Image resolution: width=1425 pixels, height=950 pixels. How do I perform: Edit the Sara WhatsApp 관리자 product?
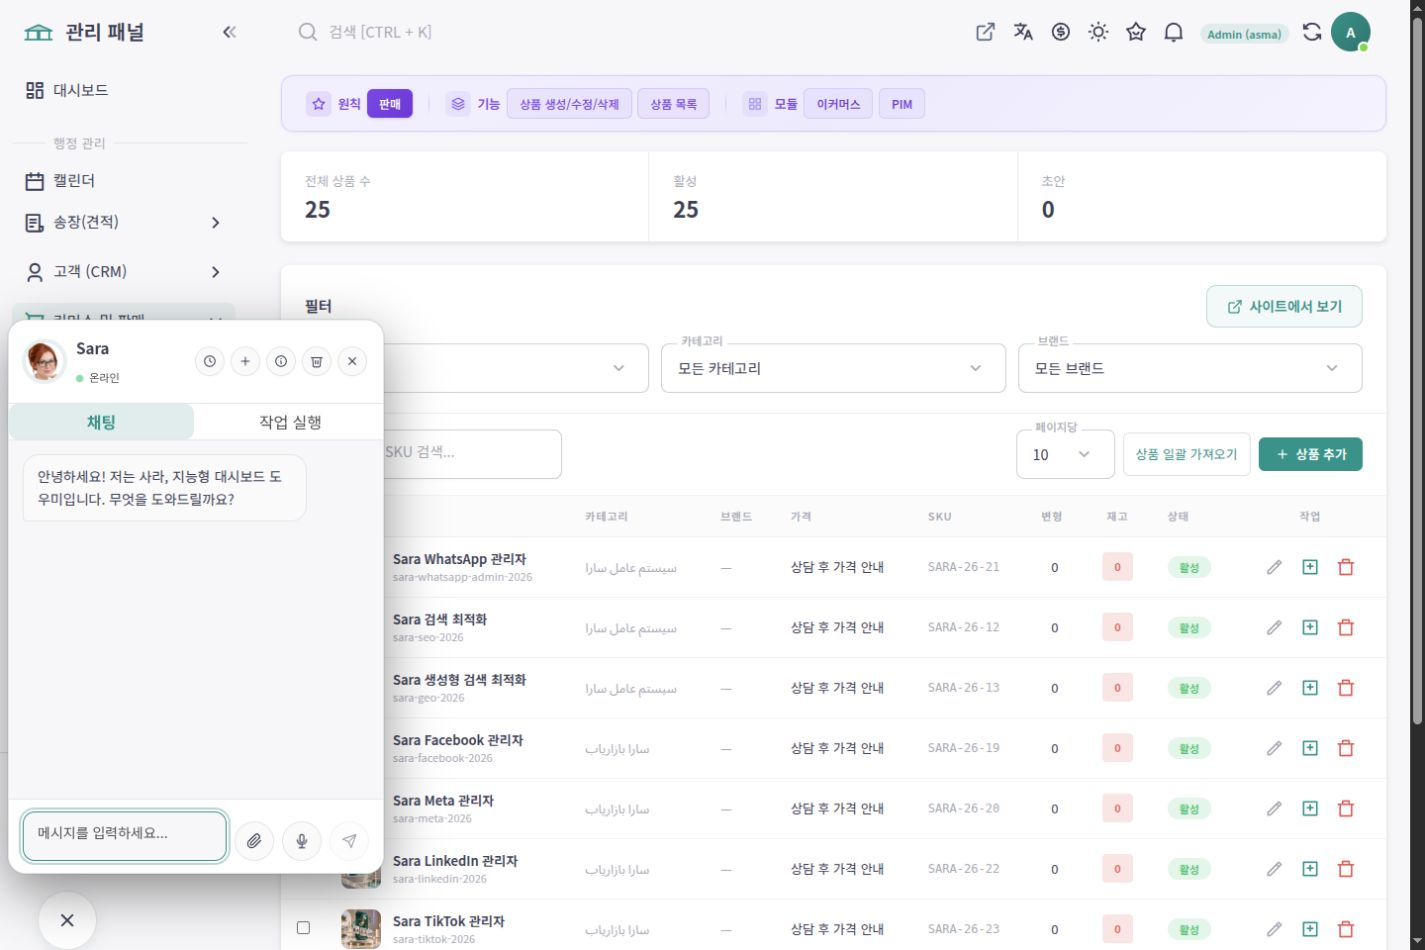click(1274, 567)
